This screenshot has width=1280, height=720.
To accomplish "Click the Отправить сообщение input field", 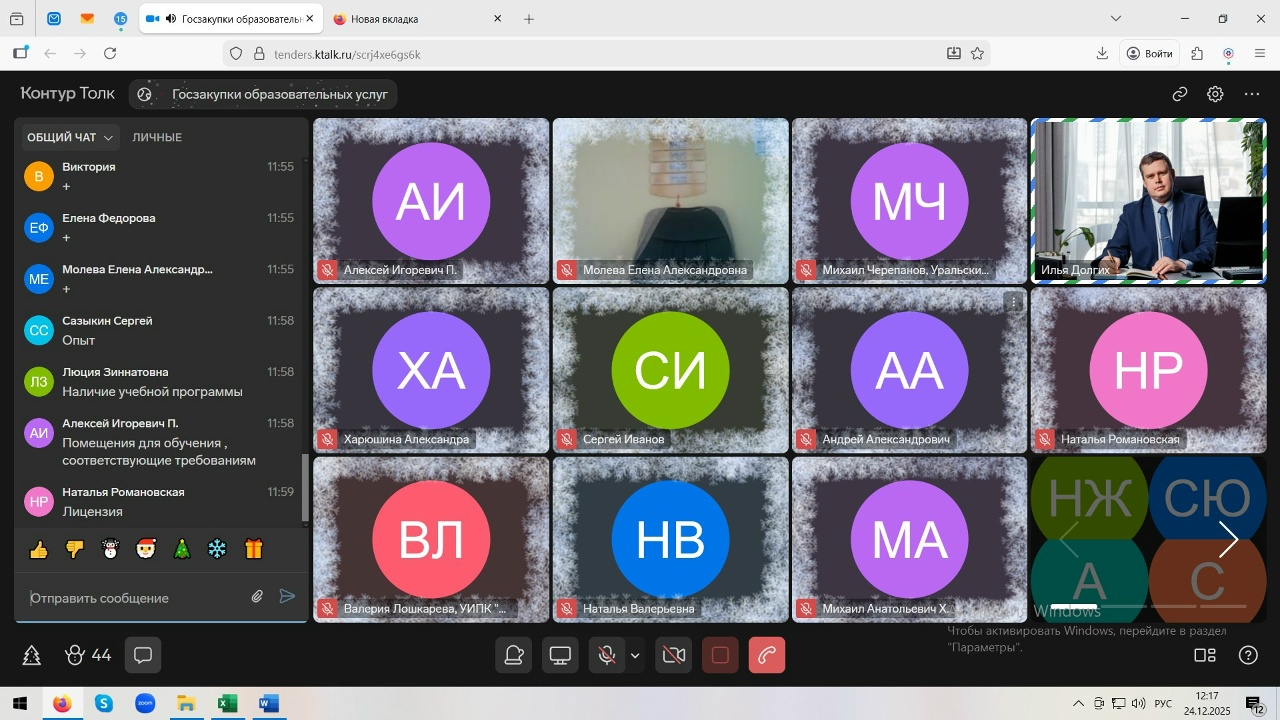I will point(135,598).
